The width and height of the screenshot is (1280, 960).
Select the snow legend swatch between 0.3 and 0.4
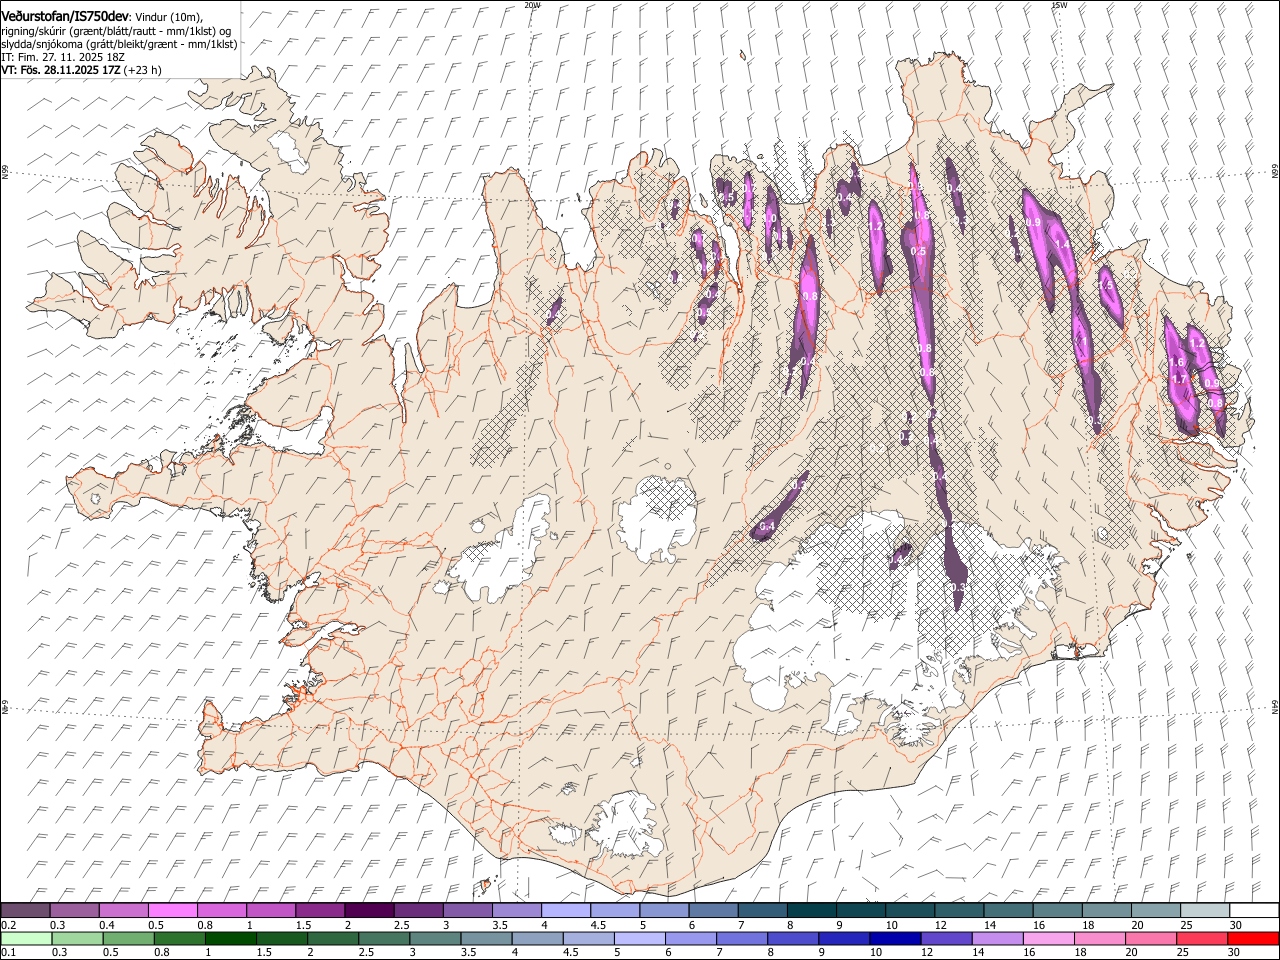tap(75, 911)
